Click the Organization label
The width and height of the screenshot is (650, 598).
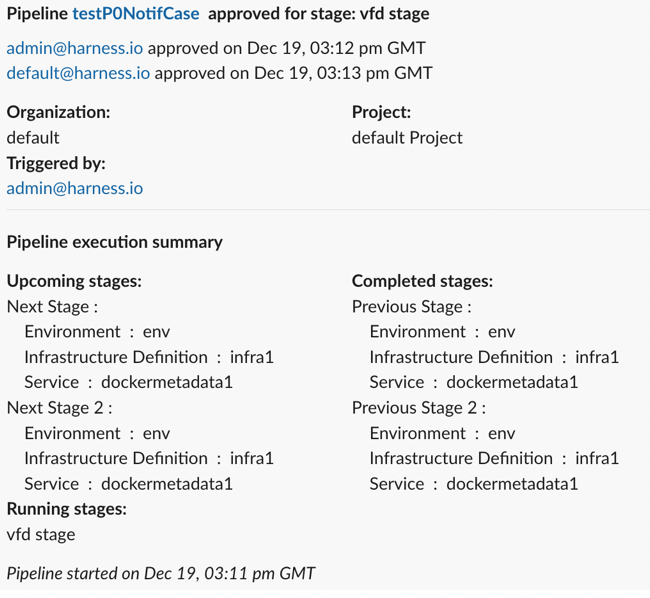(x=58, y=112)
